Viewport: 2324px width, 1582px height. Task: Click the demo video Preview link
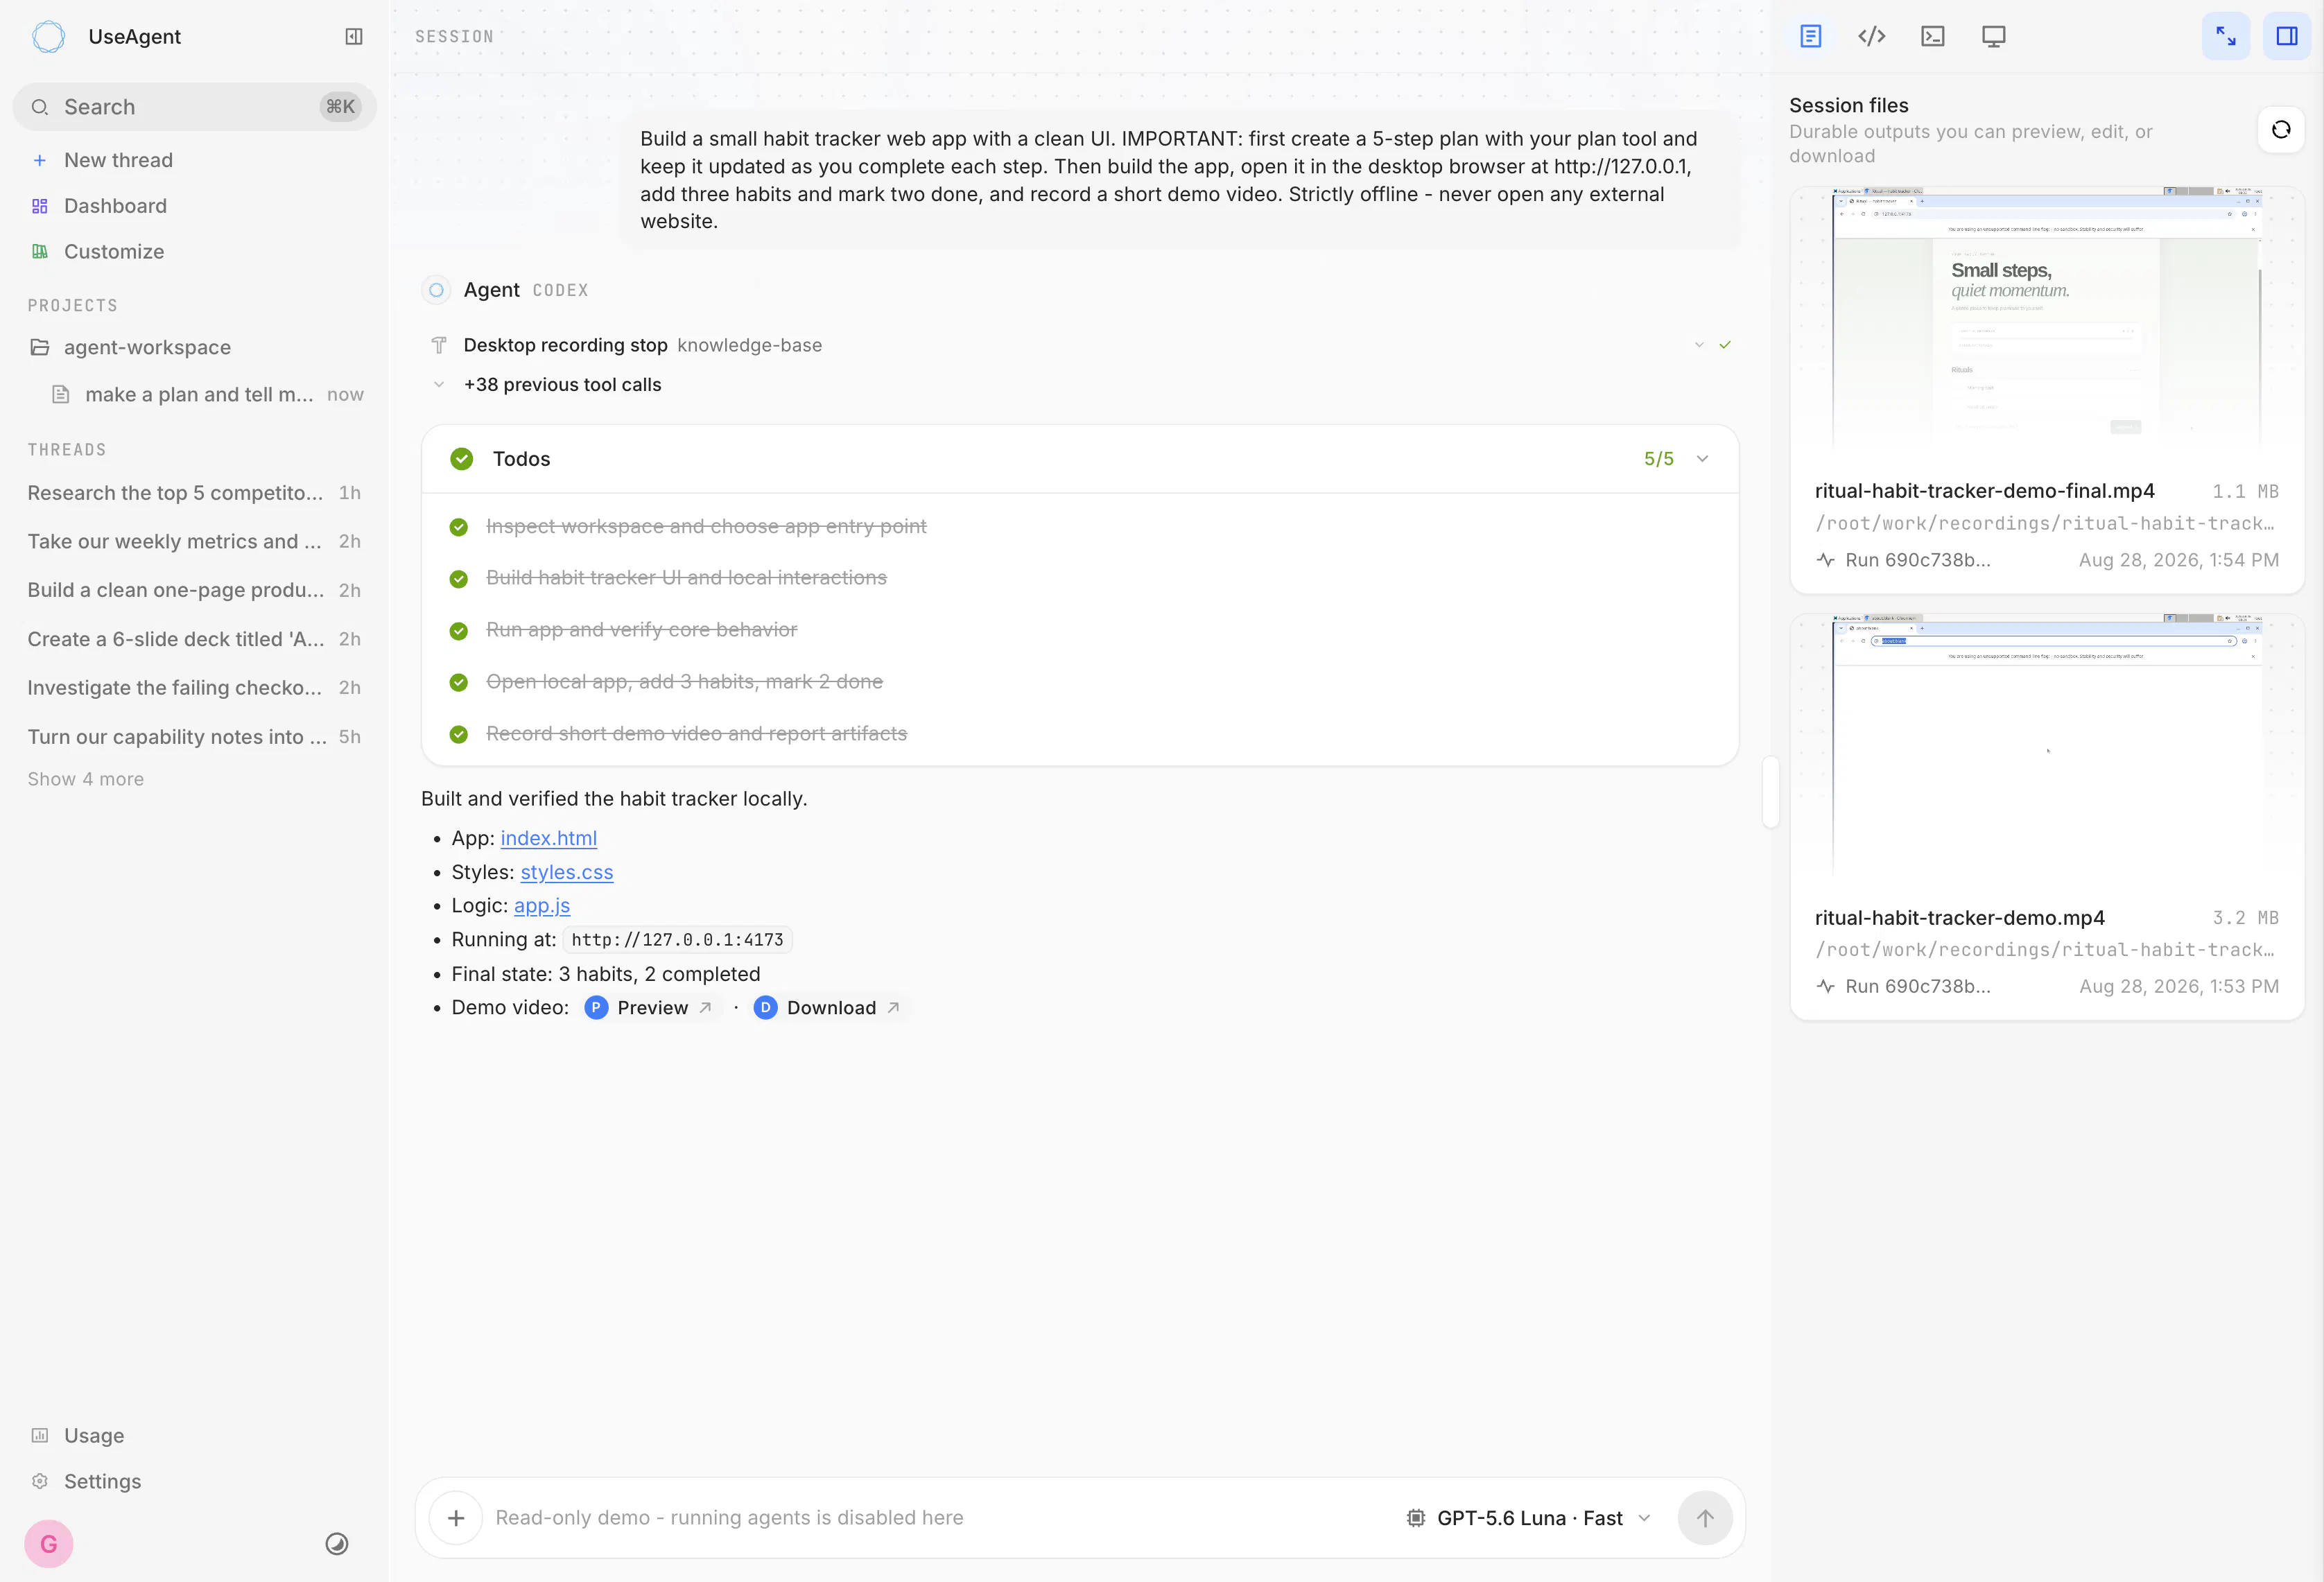pyautogui.click(x=649, y=1008)
